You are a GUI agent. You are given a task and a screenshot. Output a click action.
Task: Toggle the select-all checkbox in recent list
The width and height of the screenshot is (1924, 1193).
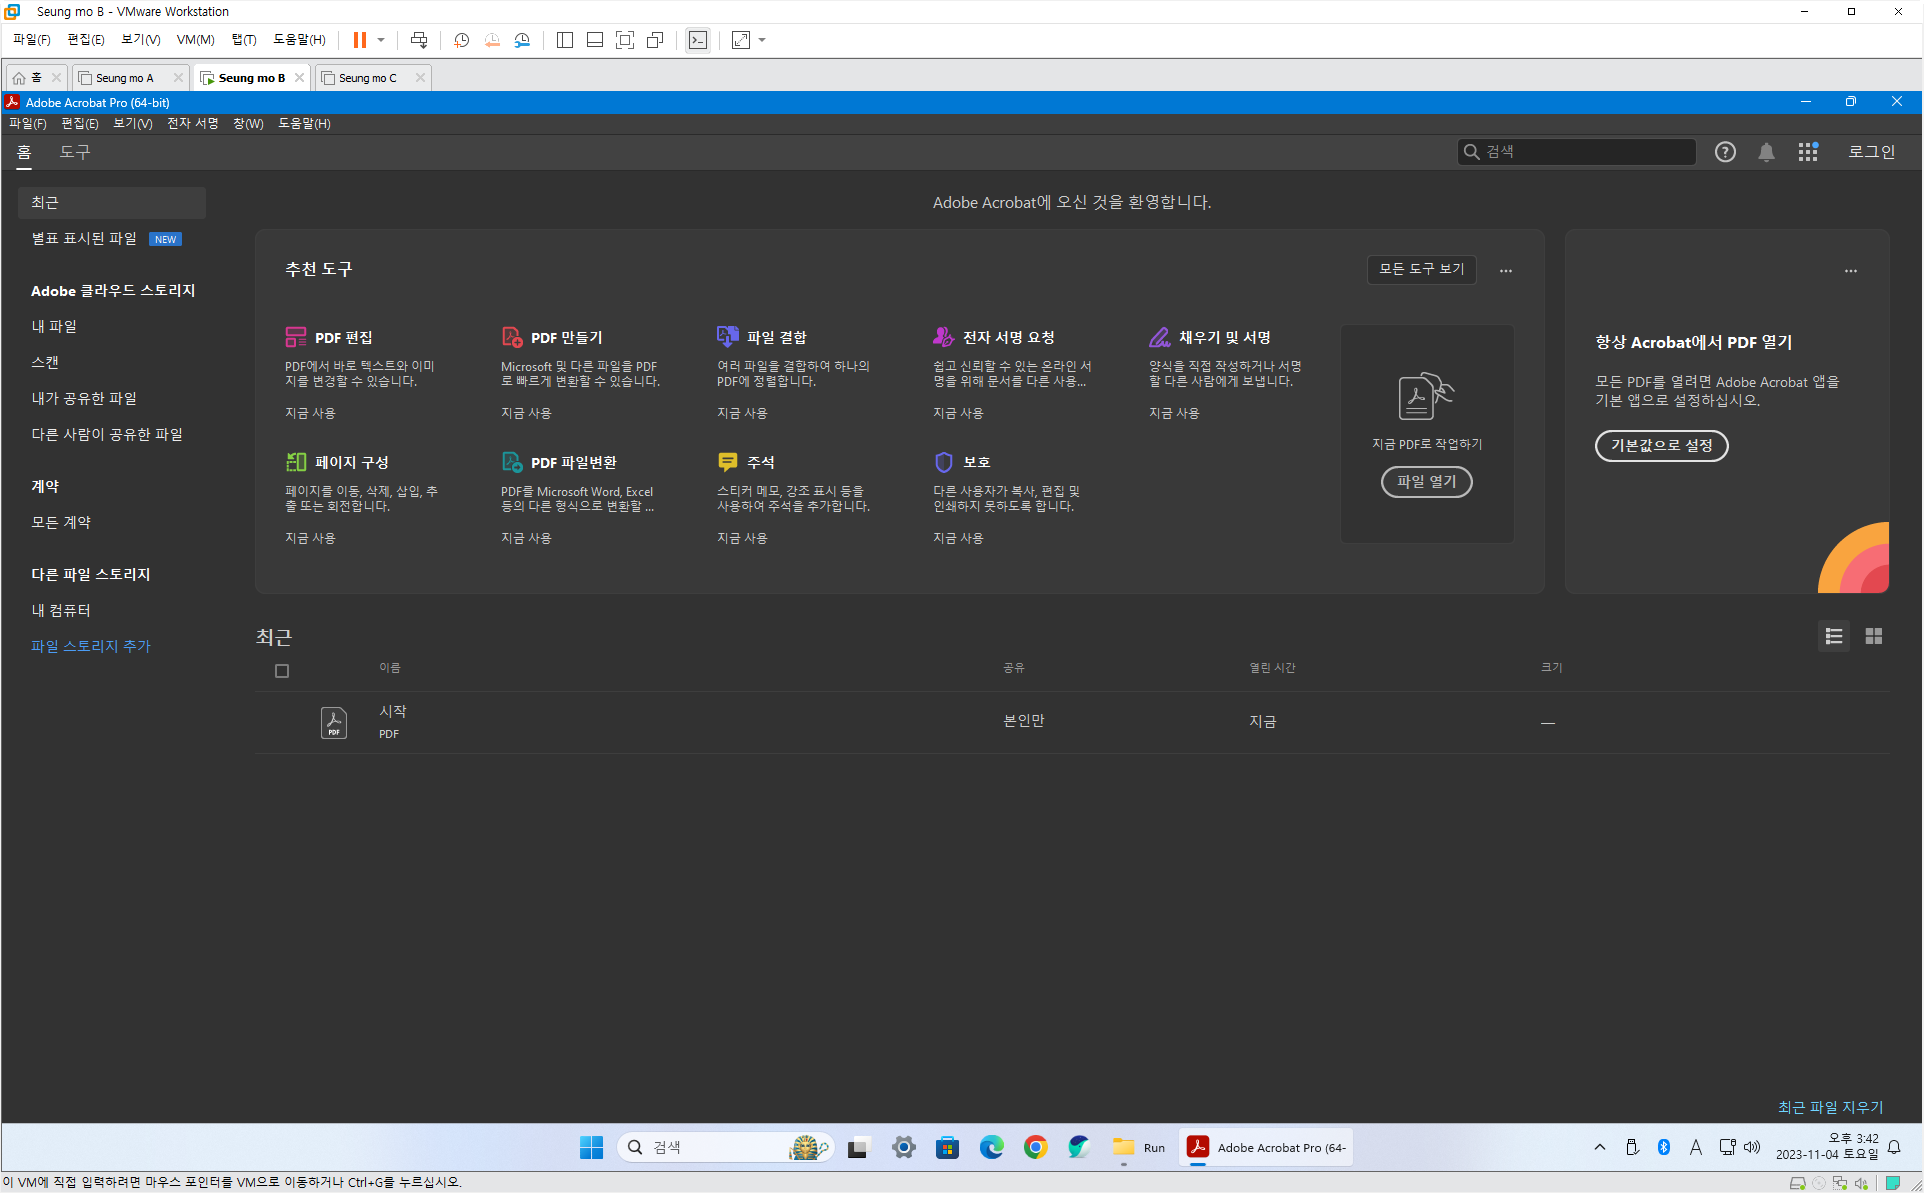pos(282,671)
